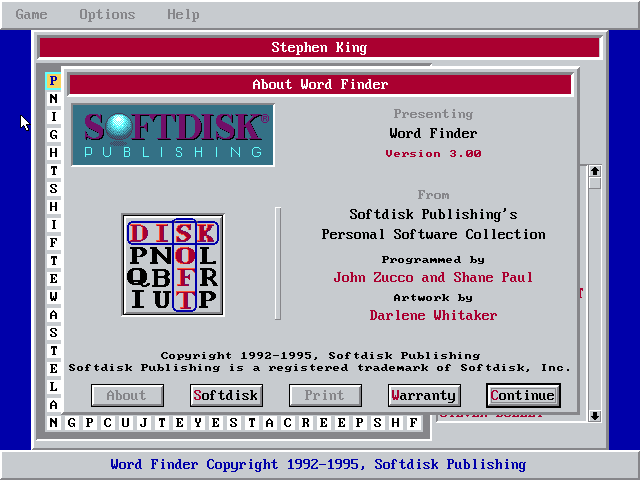Click the DISK SOFT word puzzle artwork

coord(173,265)
